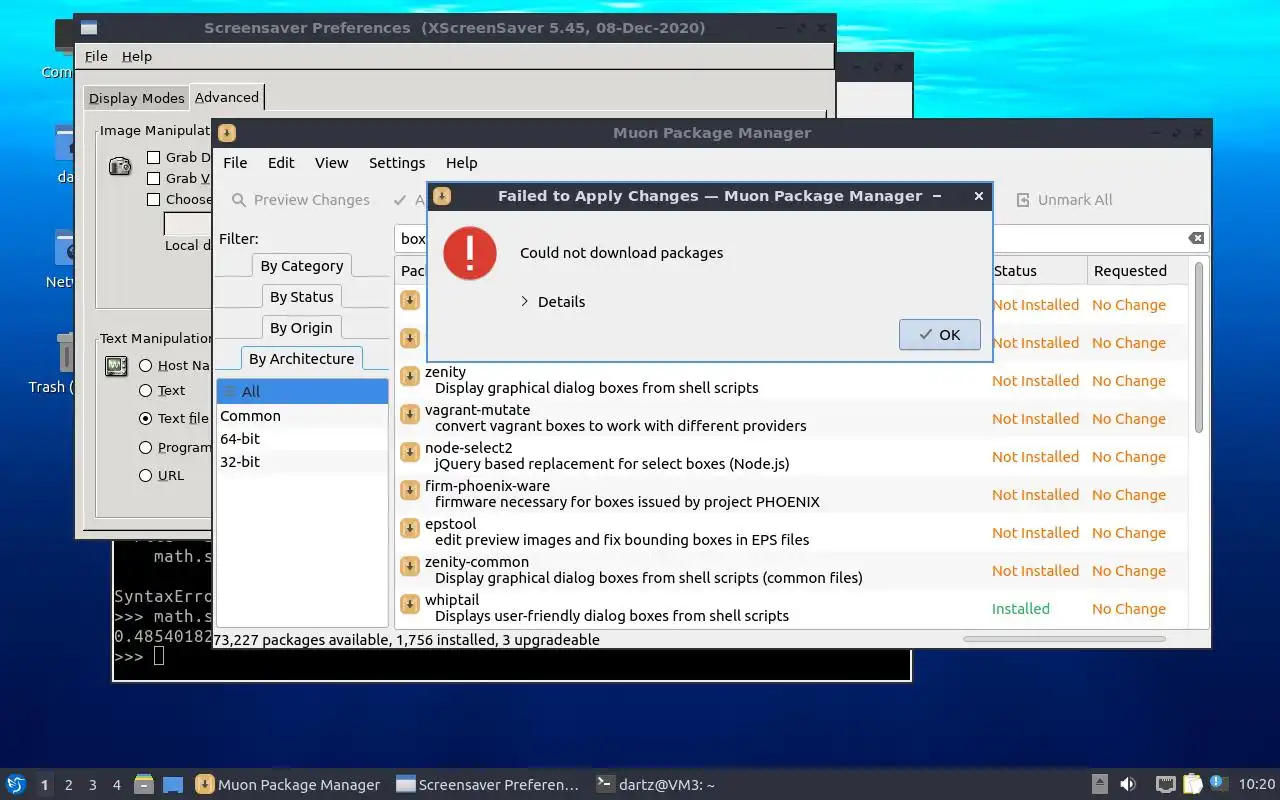Switch to workspace 2

[69, 785]
